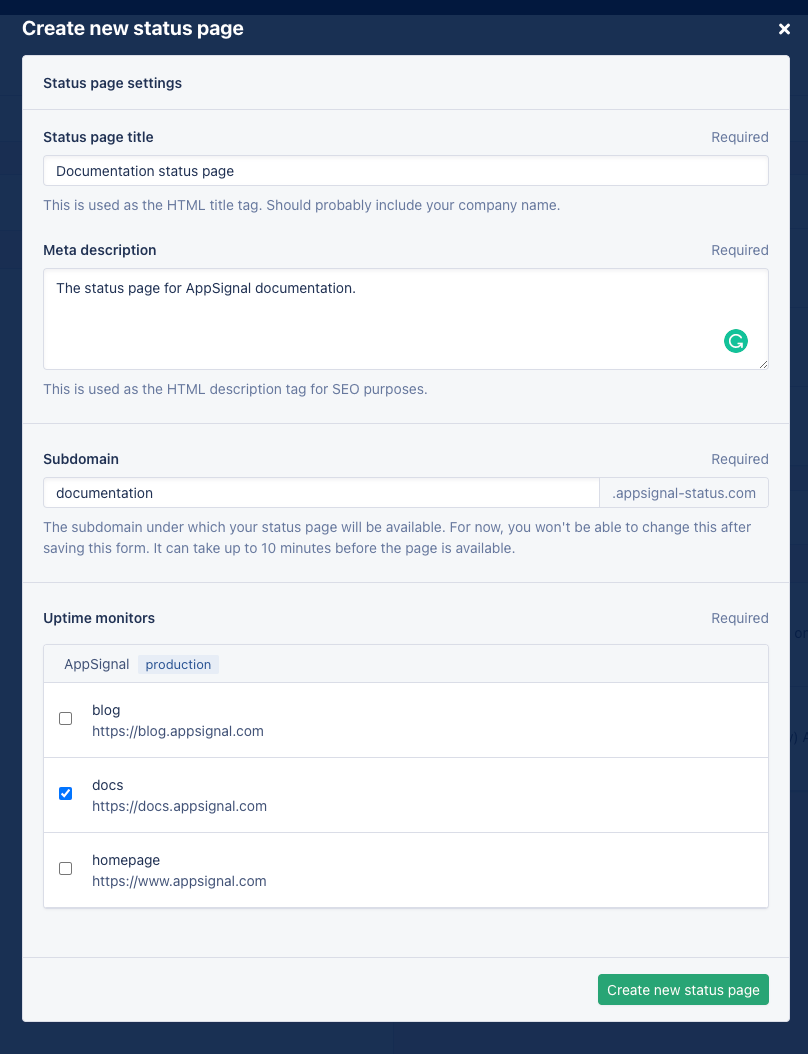Select the blog monitor name label

(106, 710)
